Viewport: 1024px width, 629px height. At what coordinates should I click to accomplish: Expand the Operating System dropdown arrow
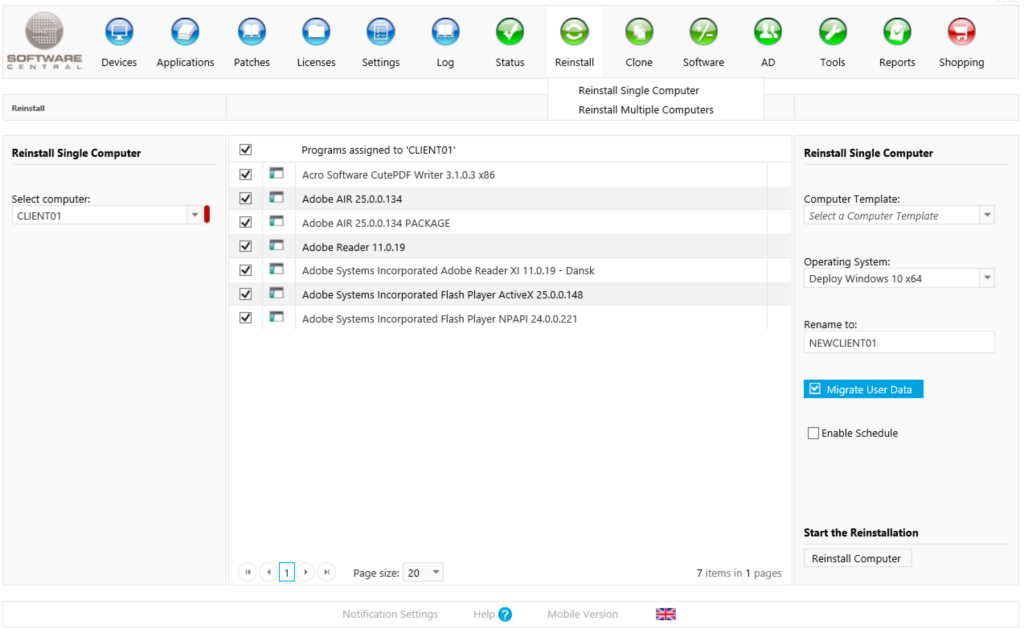987,278
